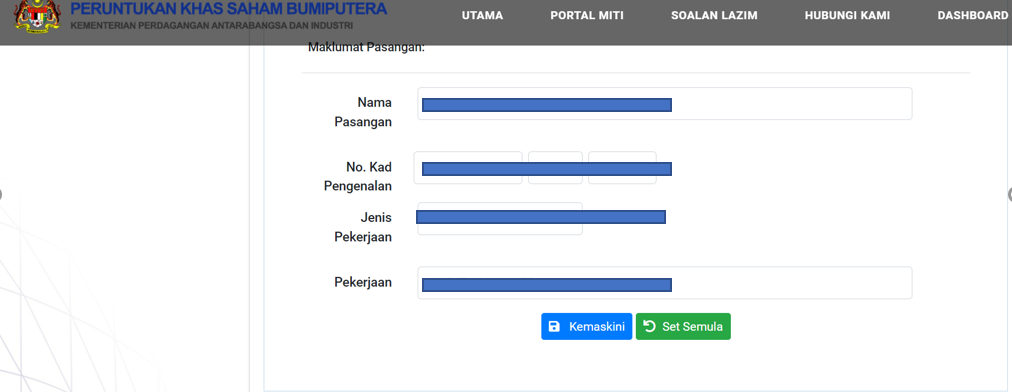The width and height of the screenshot is (1012, 392).
Task: Click the circular reset arrow icon
Action: tap(649, 326)
